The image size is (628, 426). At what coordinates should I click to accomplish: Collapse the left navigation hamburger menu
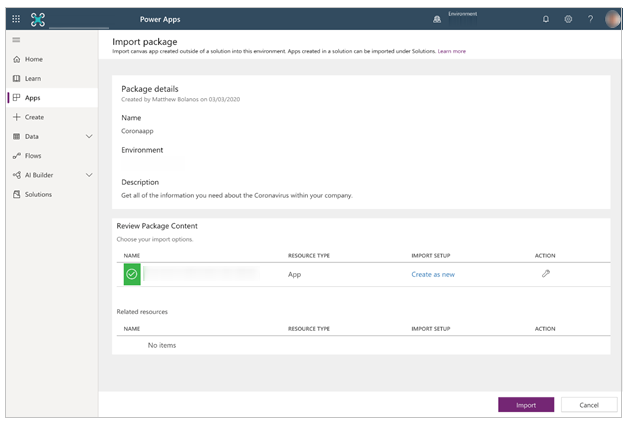point(16,40)
